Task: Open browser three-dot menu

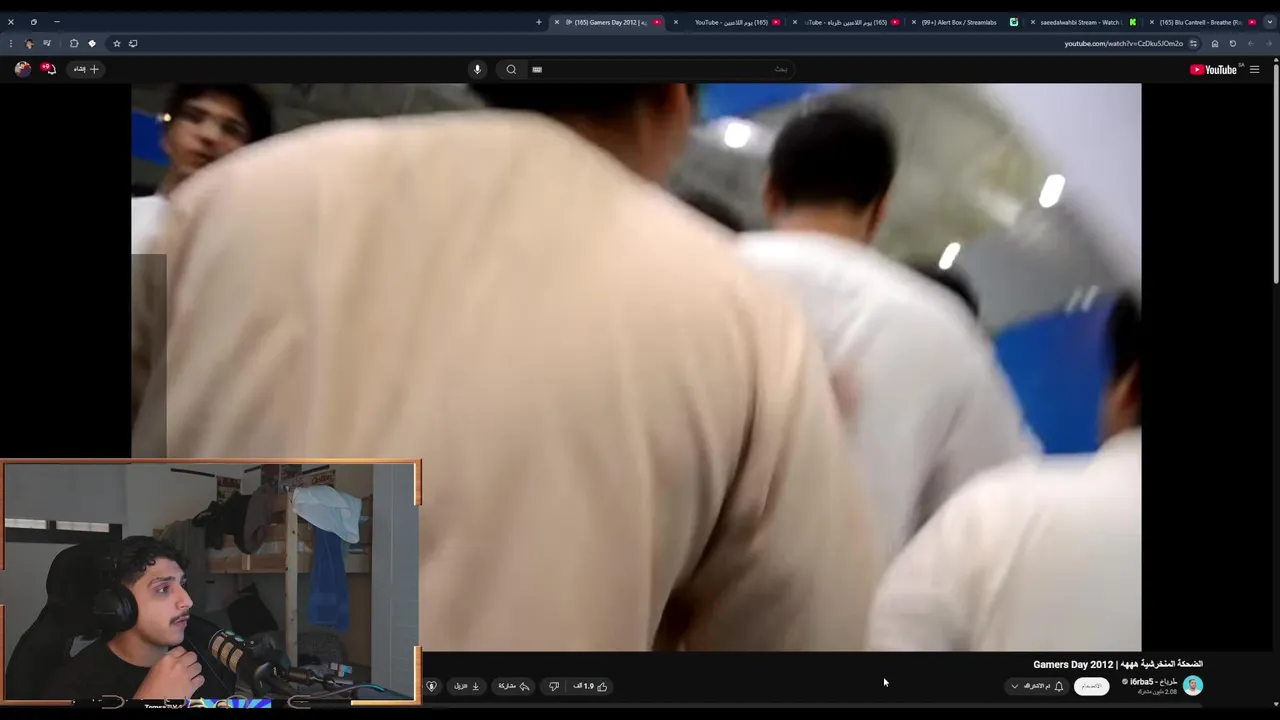Action: click(11, 43)
